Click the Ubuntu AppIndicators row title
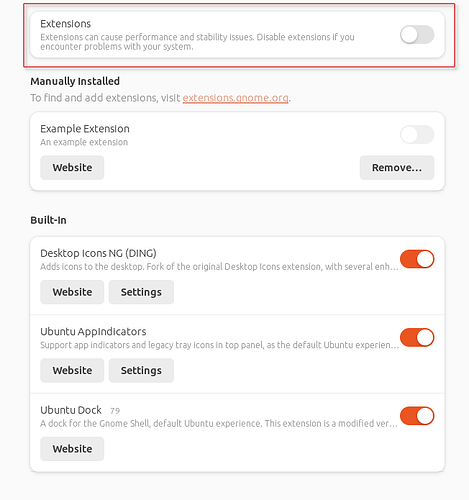469x500 pixels. pos(93,332)
